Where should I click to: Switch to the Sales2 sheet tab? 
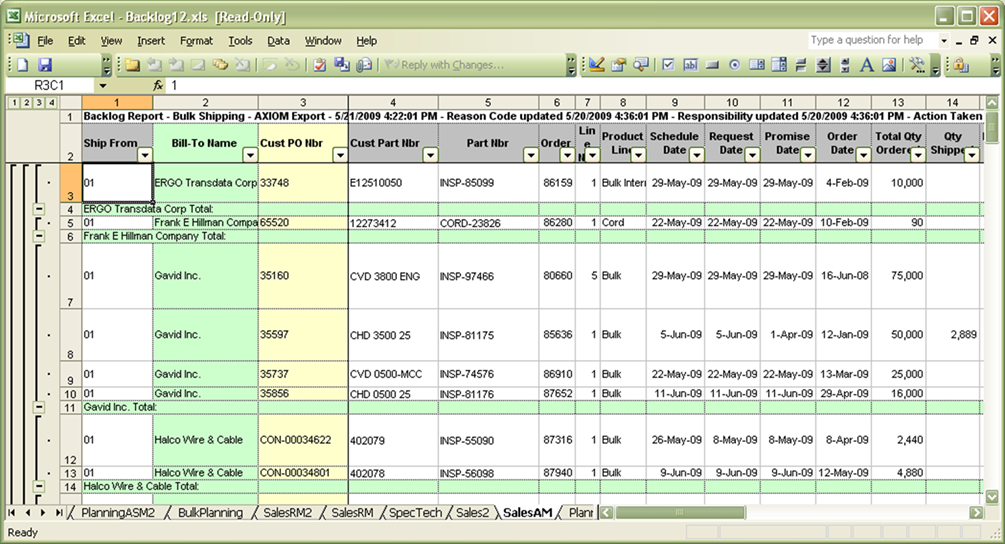click(x=472, y=513)
